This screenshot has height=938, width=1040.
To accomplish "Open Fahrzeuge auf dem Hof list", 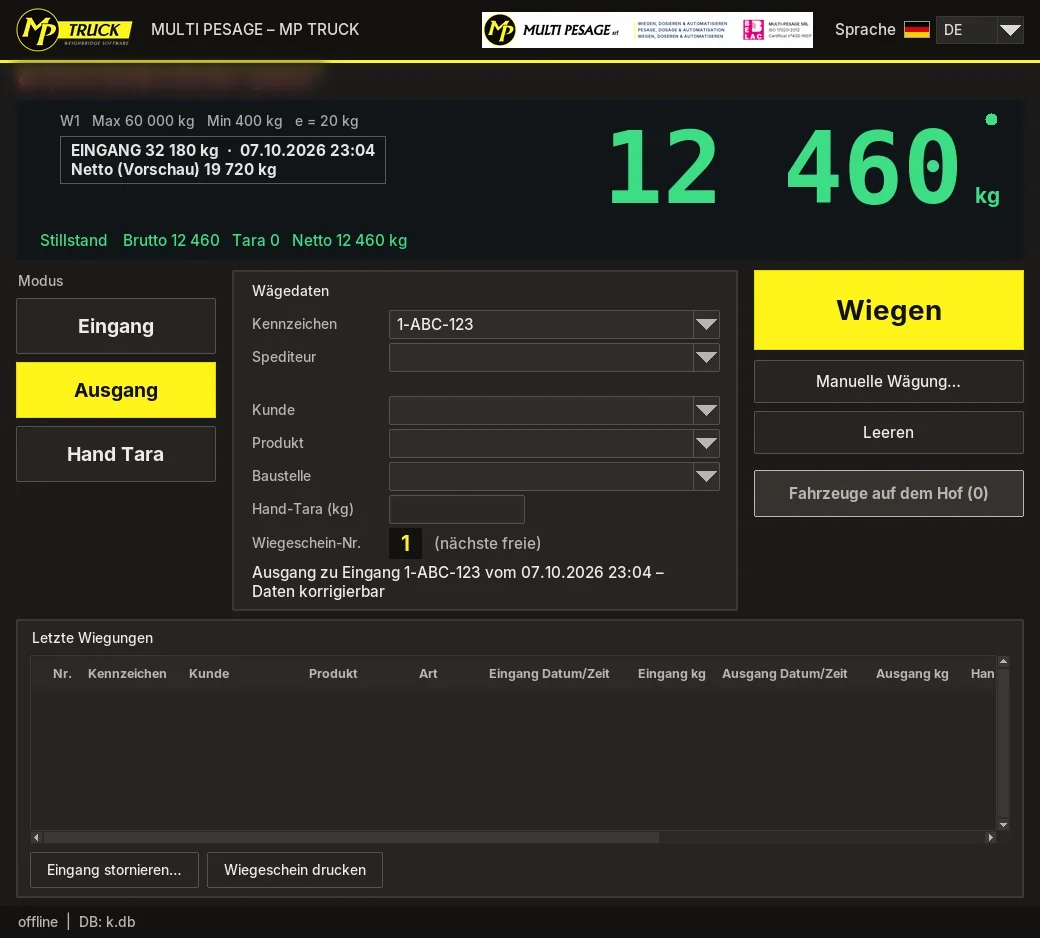I will coord(889,494).
